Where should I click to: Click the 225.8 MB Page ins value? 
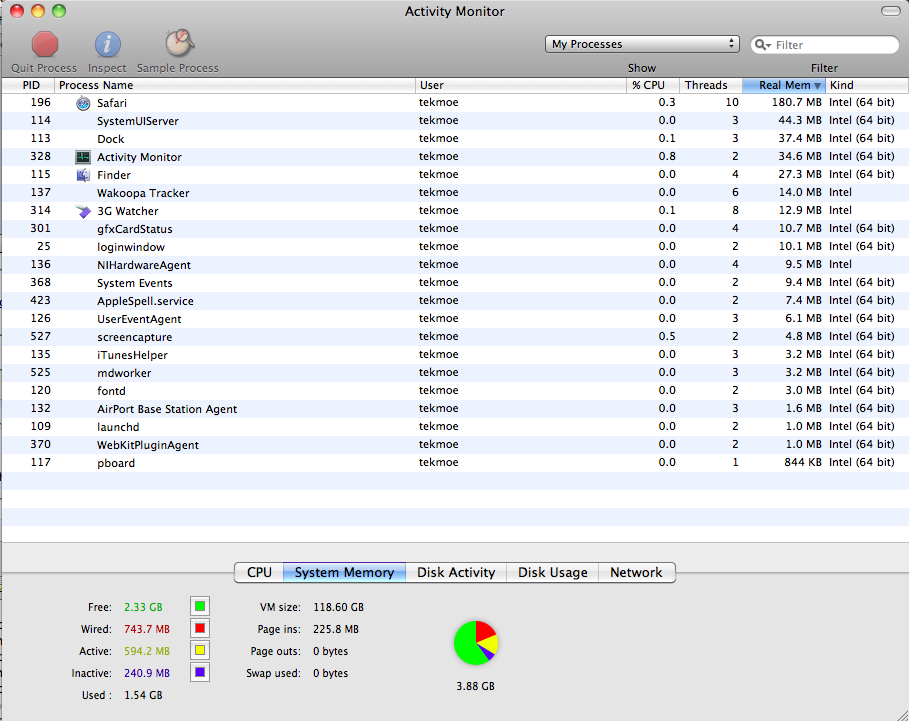click(336, 629)
